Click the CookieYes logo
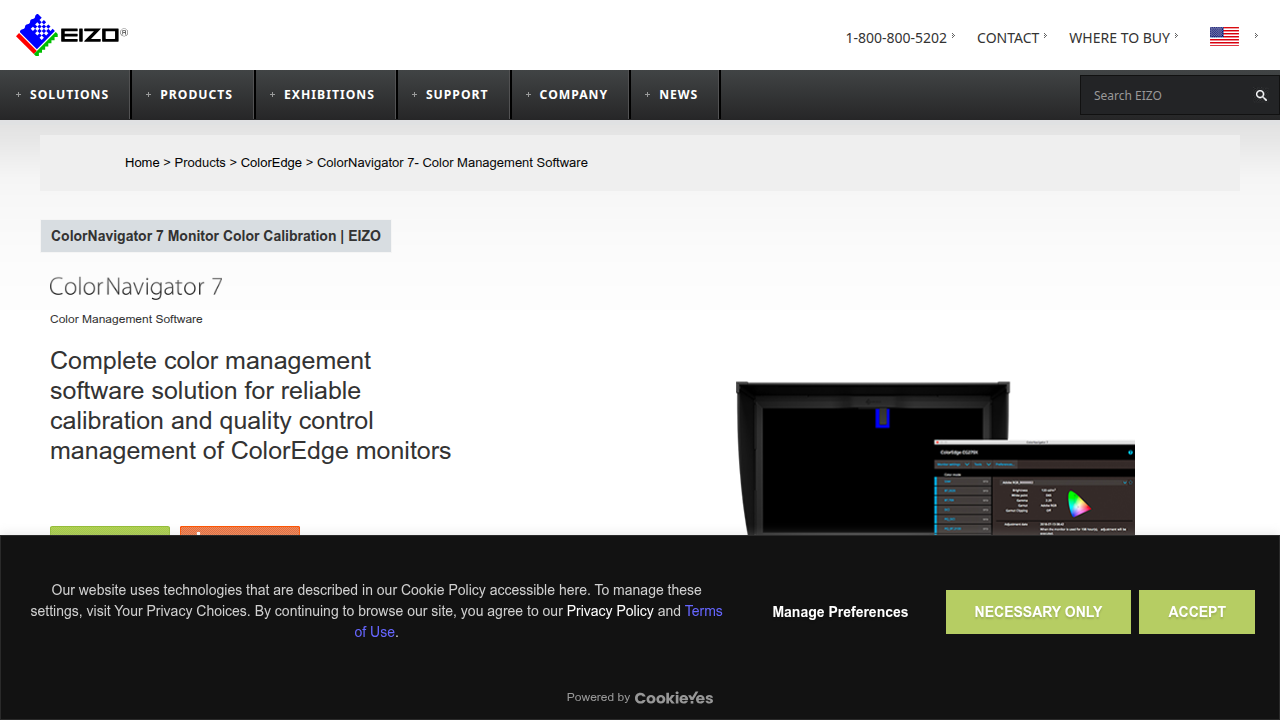The height and width of the screenshot is (720, 1280). click(x=674, y=698)
